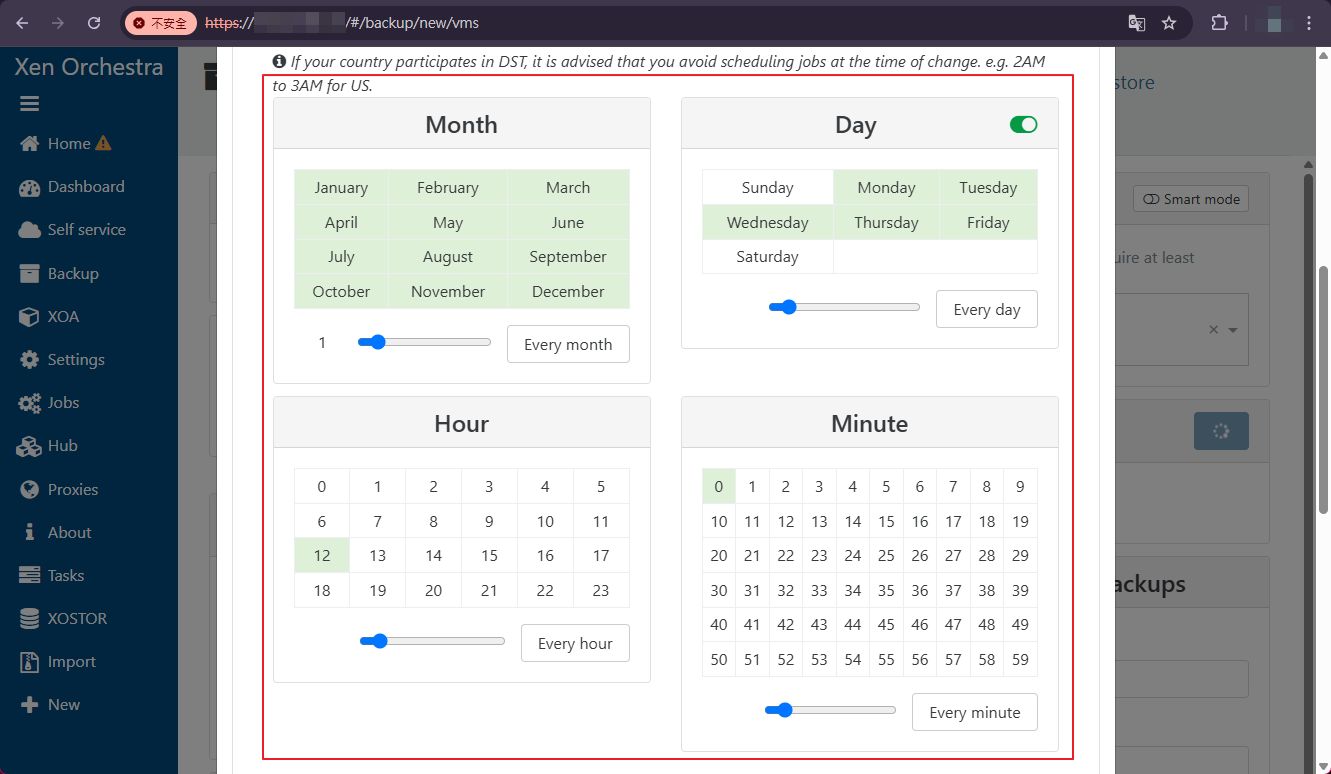The image size is (1331, 774).
Task: Click the browser address bar URL
Action: click(342, 22)
